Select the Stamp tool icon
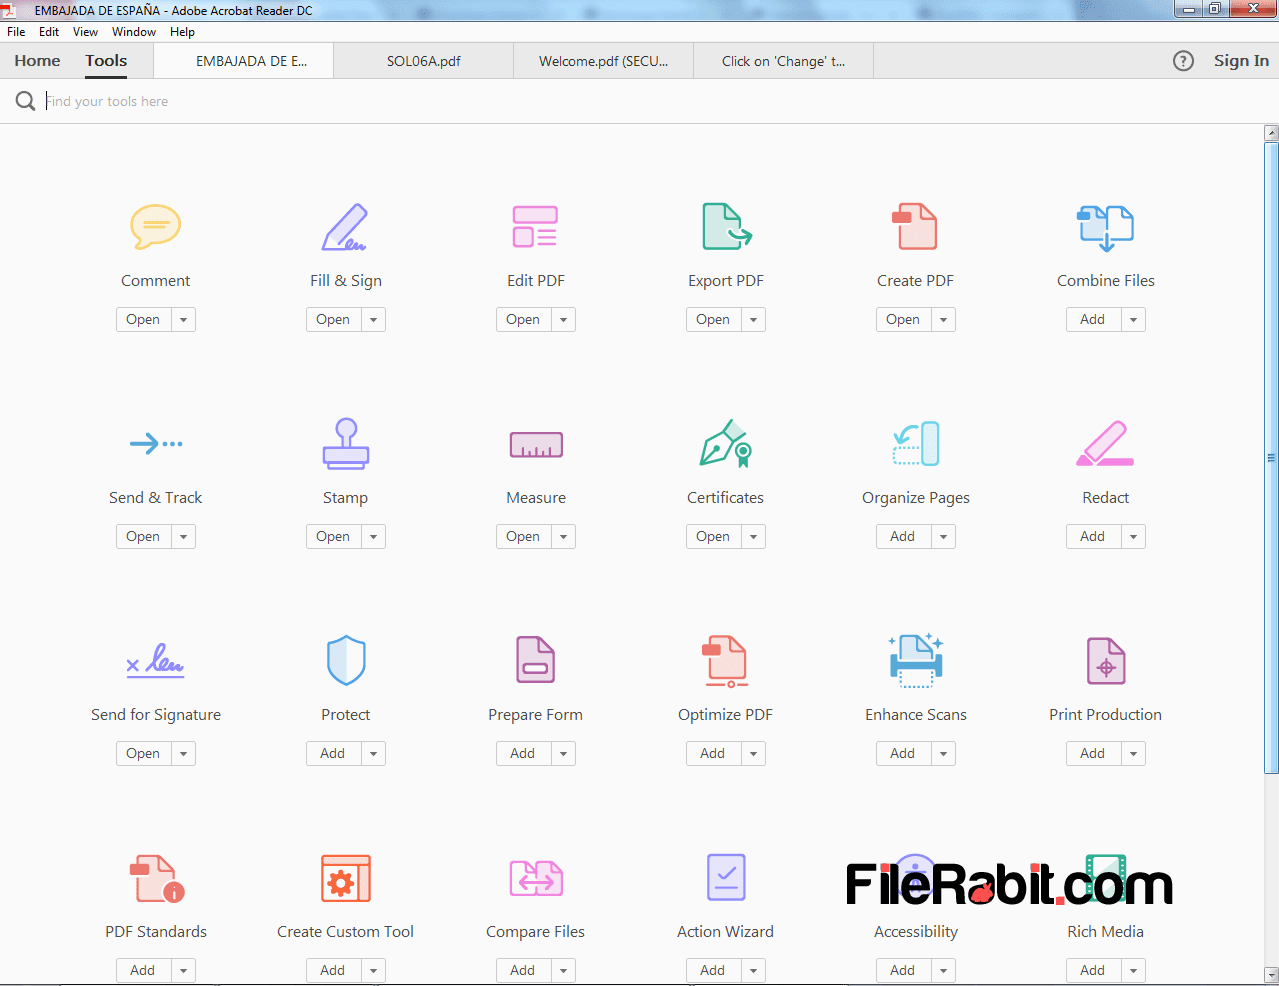The height and width of the screenshot is (986, 1279). (x=346, y=443)
